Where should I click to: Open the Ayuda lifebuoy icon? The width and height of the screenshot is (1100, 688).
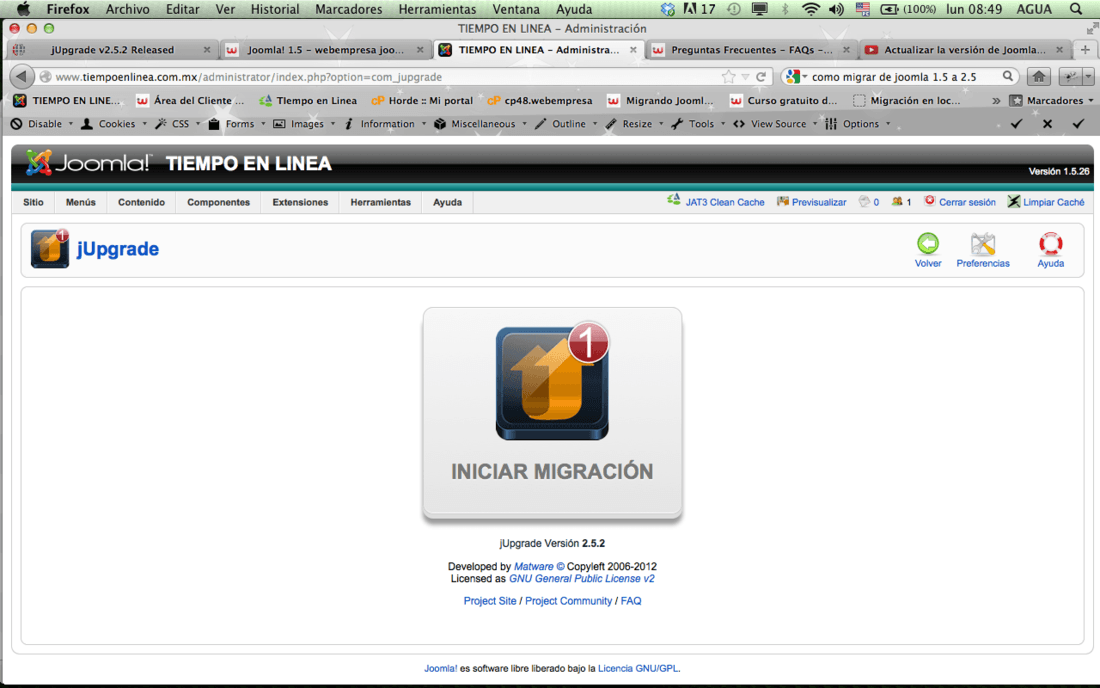tap(1050, 244)
